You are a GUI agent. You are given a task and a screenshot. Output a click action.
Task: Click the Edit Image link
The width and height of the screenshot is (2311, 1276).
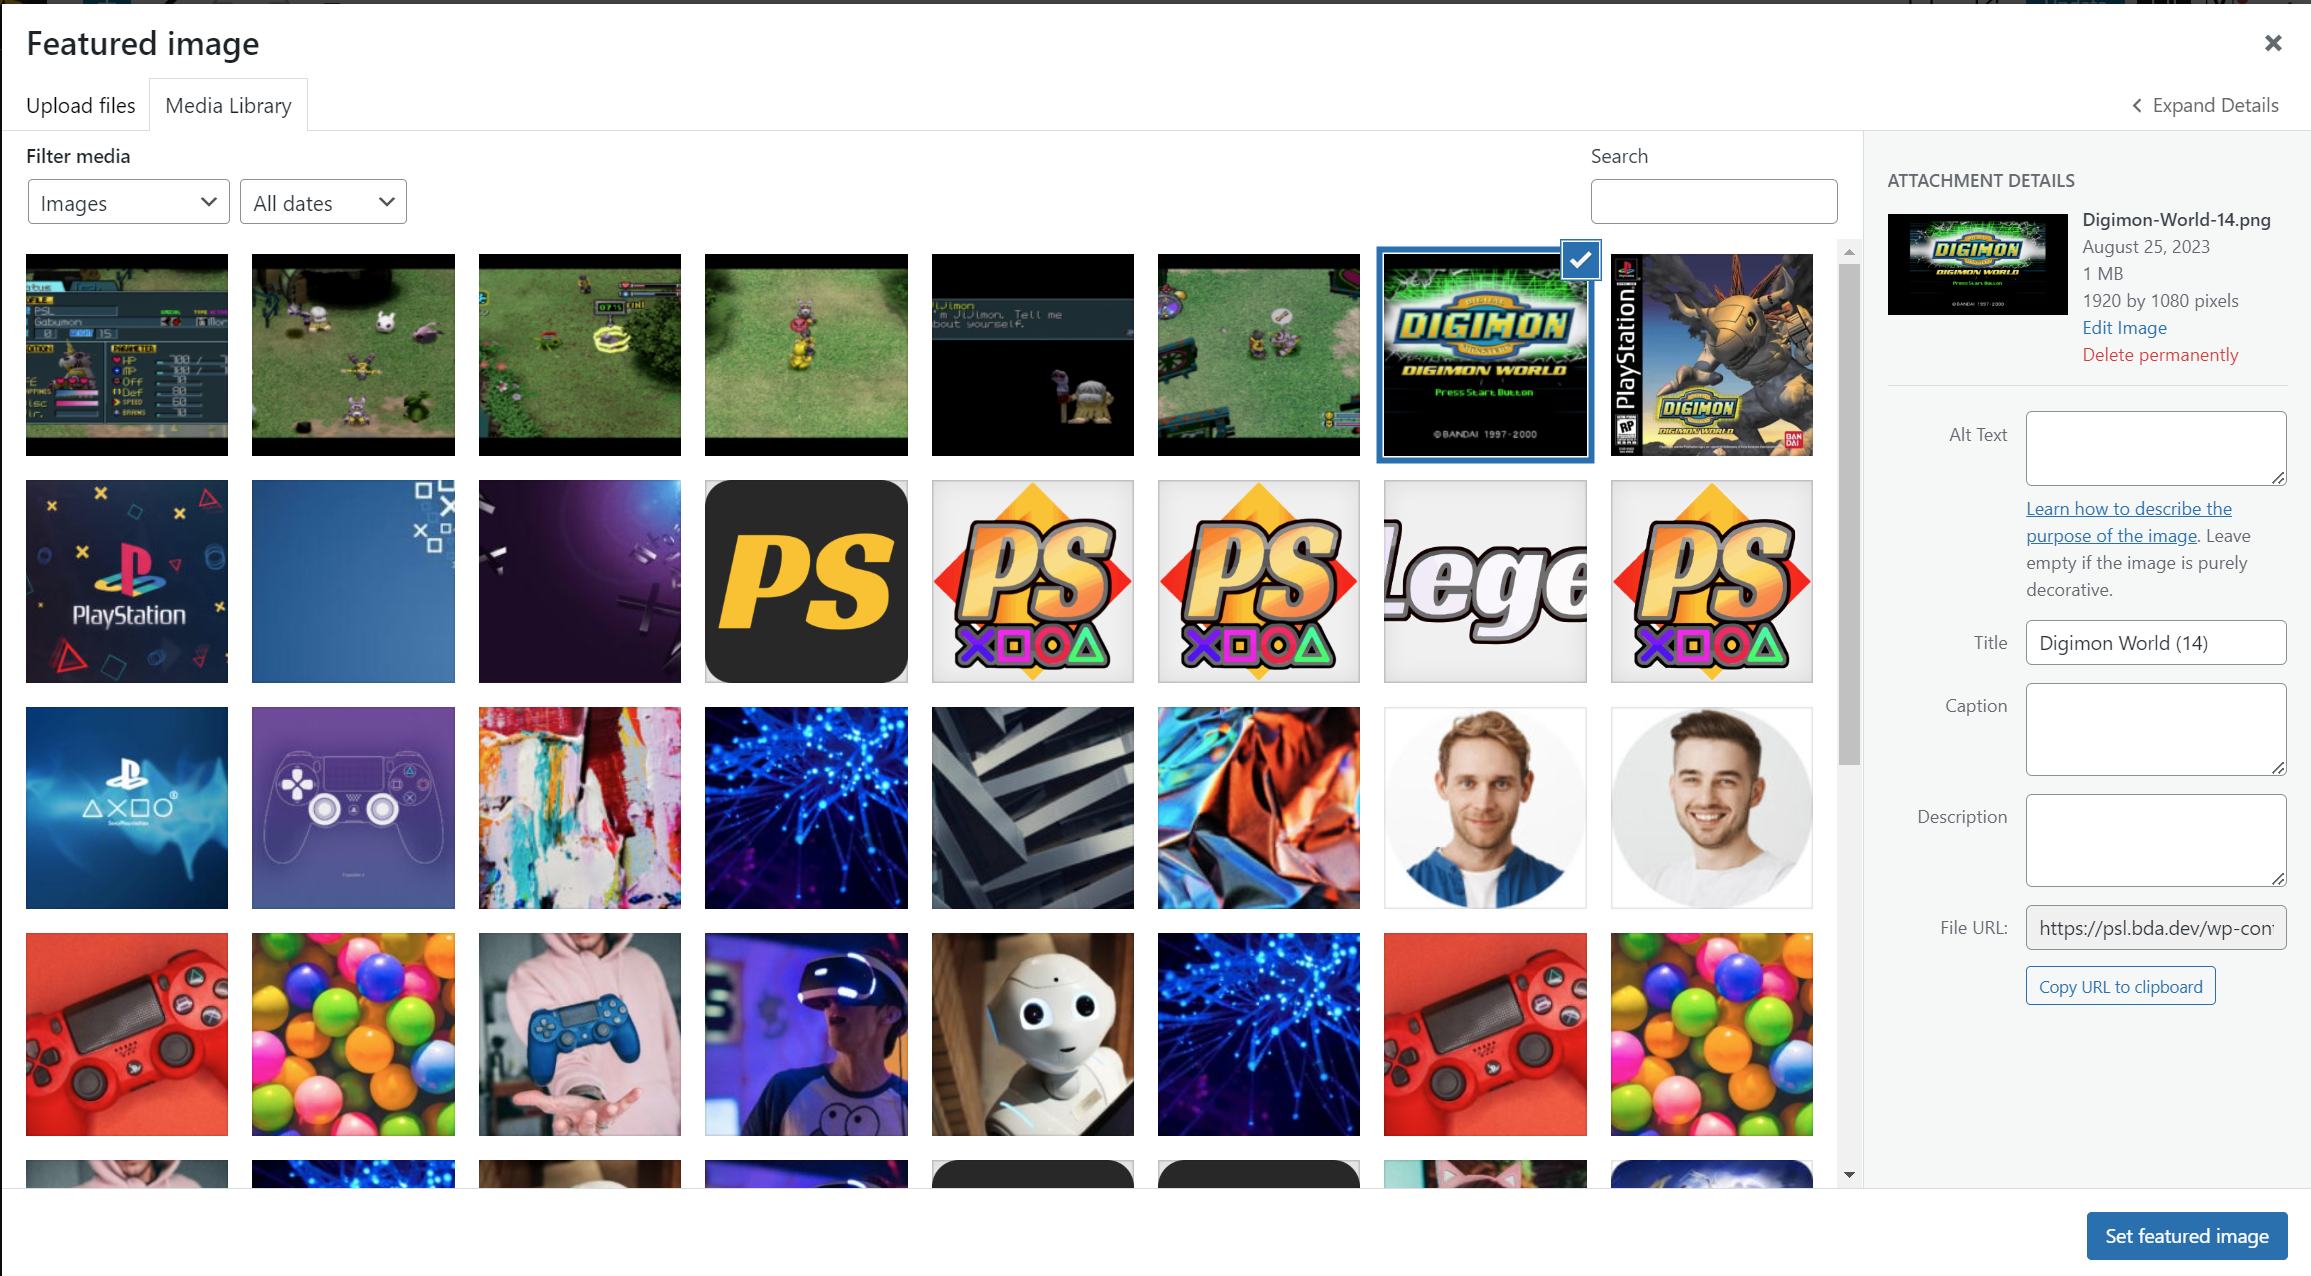2124,327
